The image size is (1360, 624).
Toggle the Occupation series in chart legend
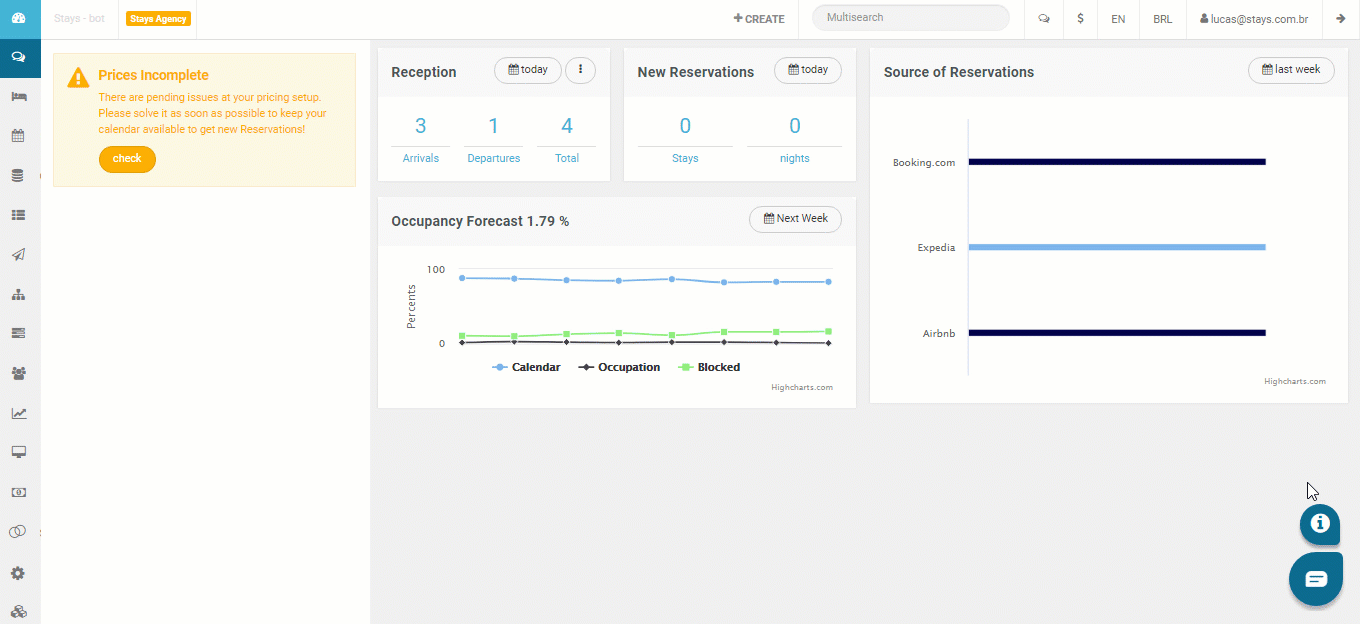point(619,368)
